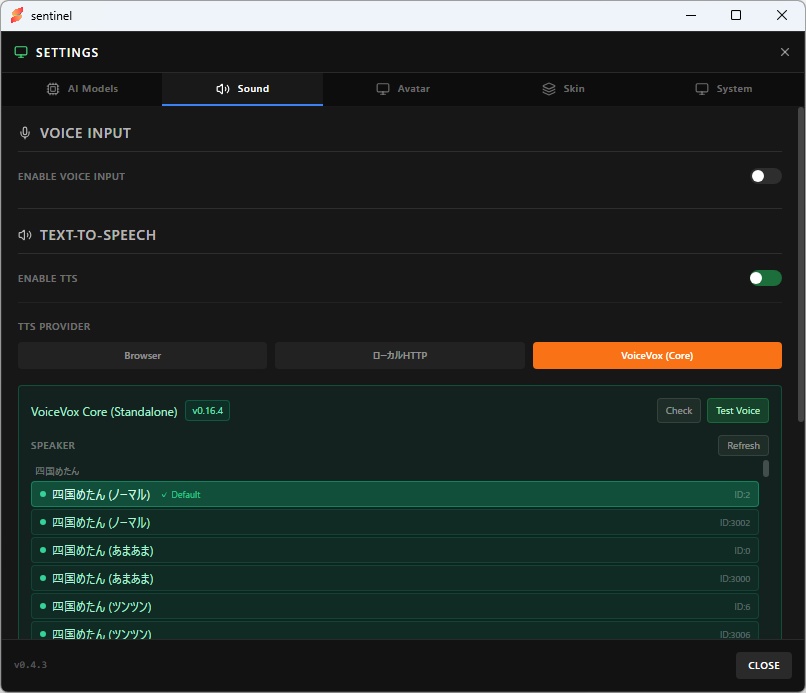
Task: Switch to the Skin tab
Action: pyautogui.click(x=563, y=89)
